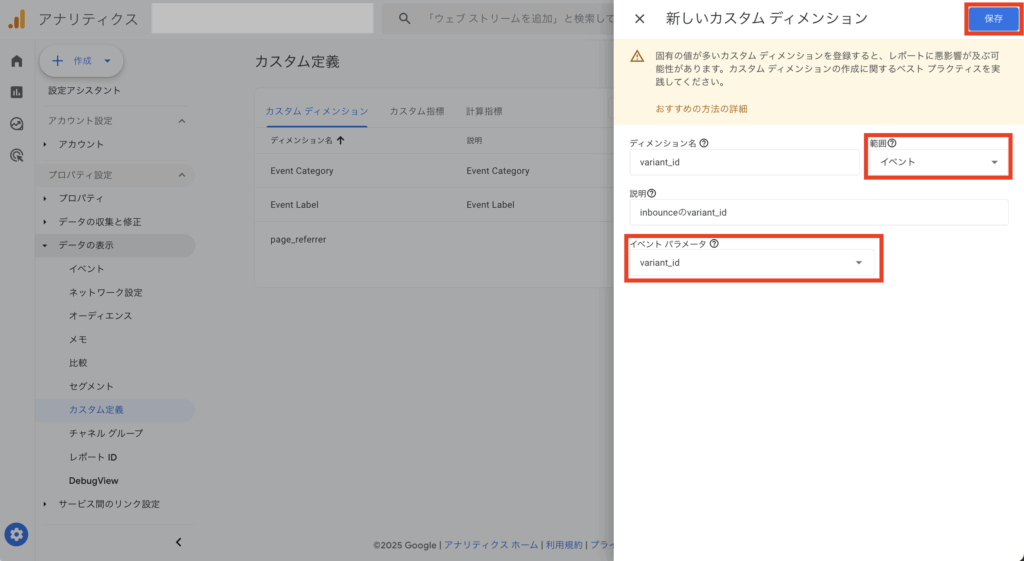Open おすすめの方法の詳細 link
This screenshot has height=561, width=1024.
[701, 108]
